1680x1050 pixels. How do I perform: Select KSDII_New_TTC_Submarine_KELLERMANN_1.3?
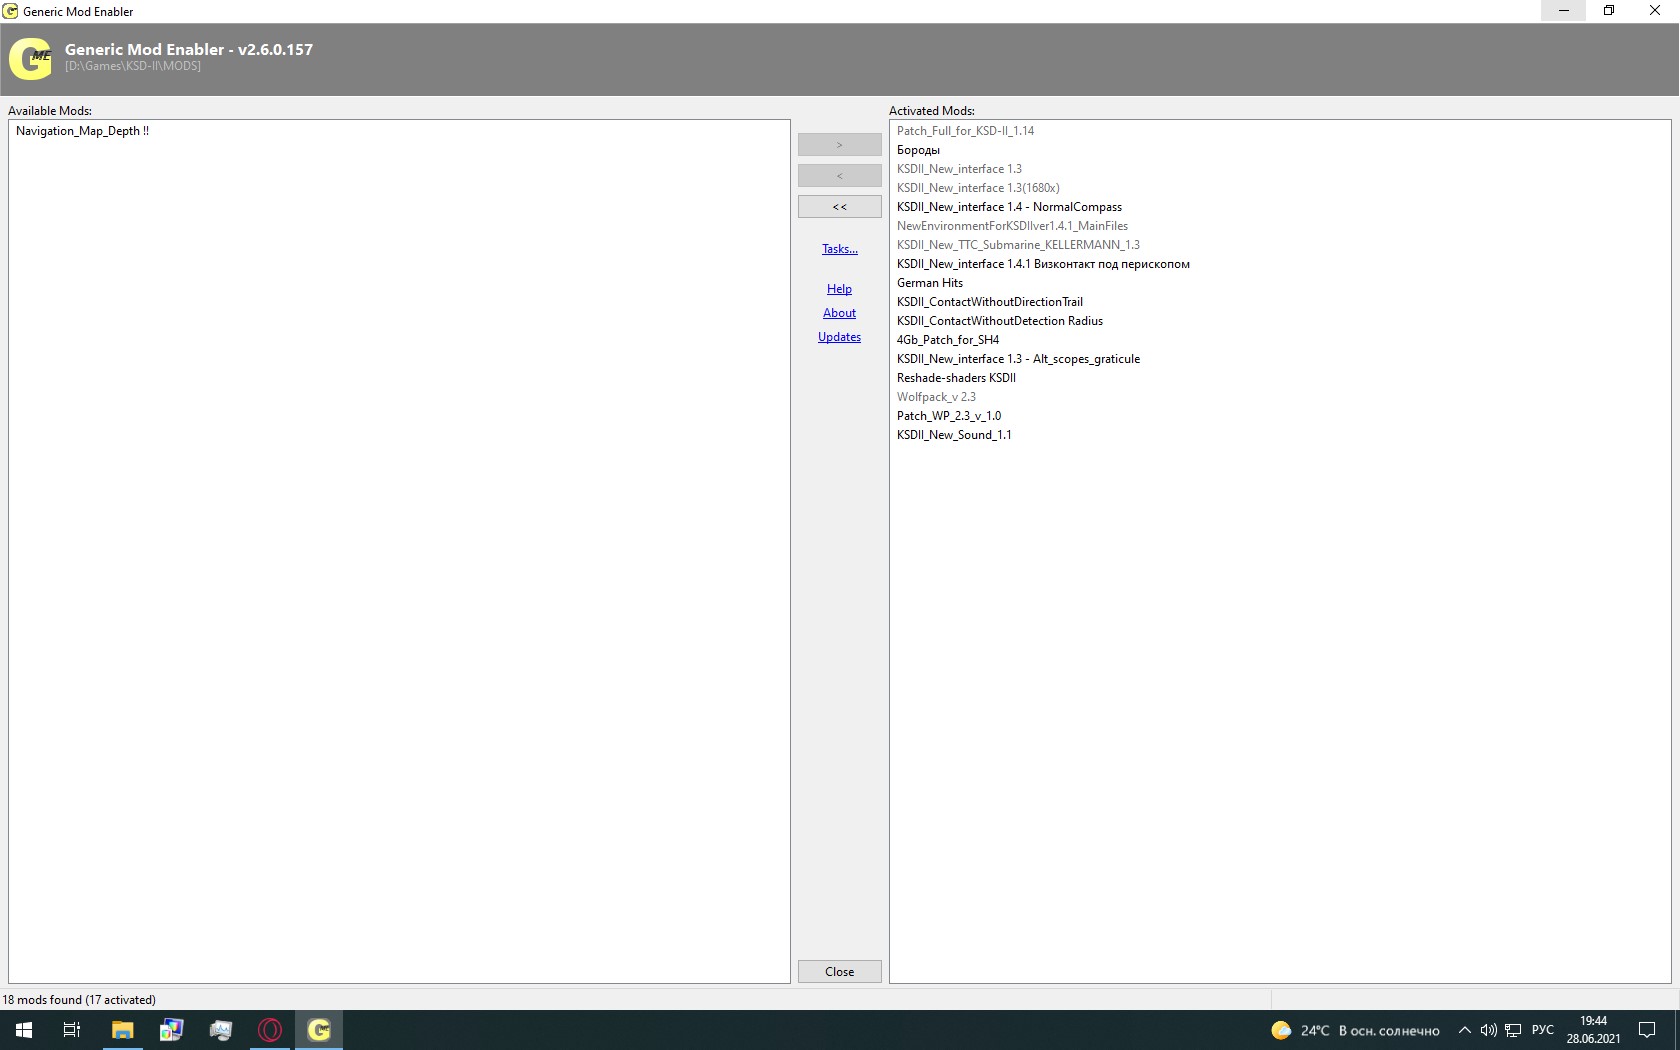(x=1018, y=245)
